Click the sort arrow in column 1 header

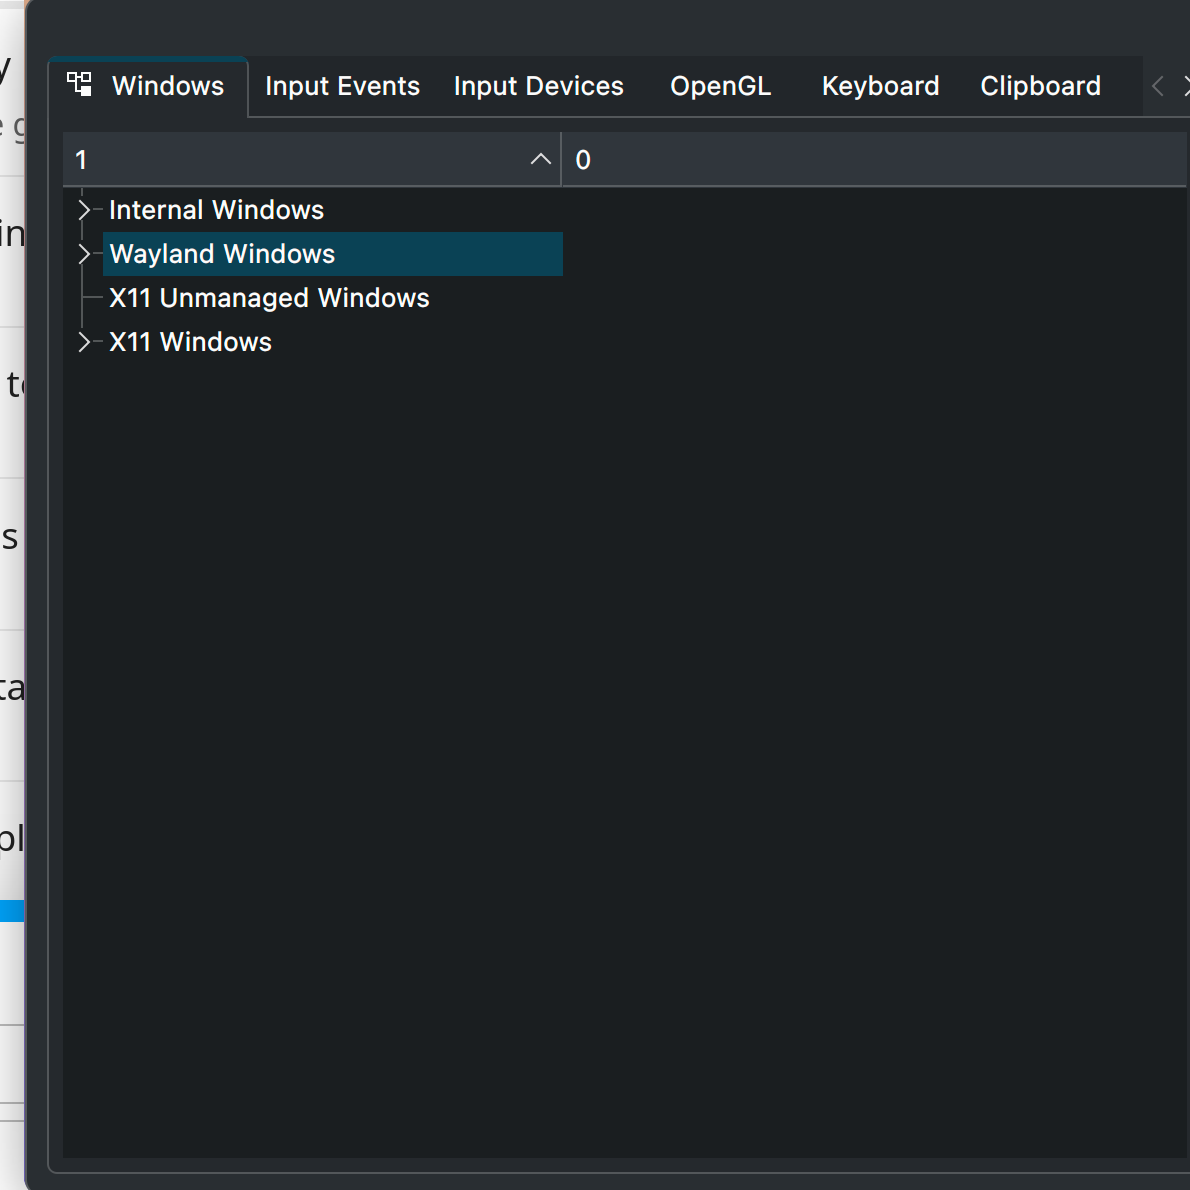[x=540, y=160]
